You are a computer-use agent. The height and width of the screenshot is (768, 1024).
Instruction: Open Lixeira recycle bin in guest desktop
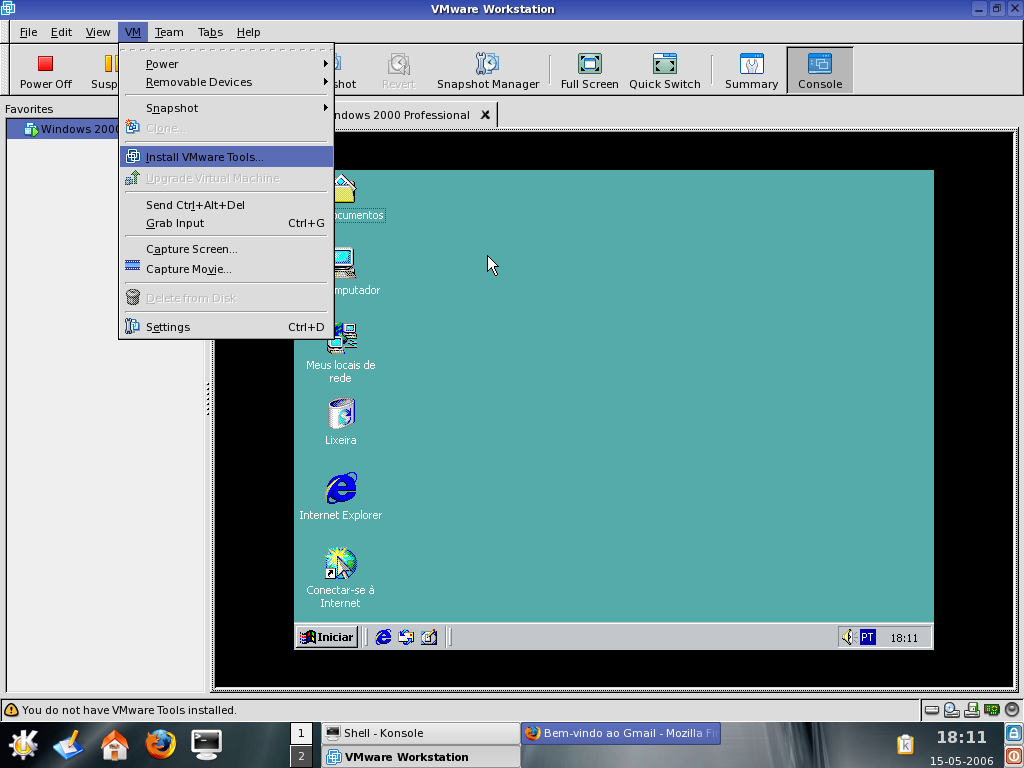(x=340, y=422)
